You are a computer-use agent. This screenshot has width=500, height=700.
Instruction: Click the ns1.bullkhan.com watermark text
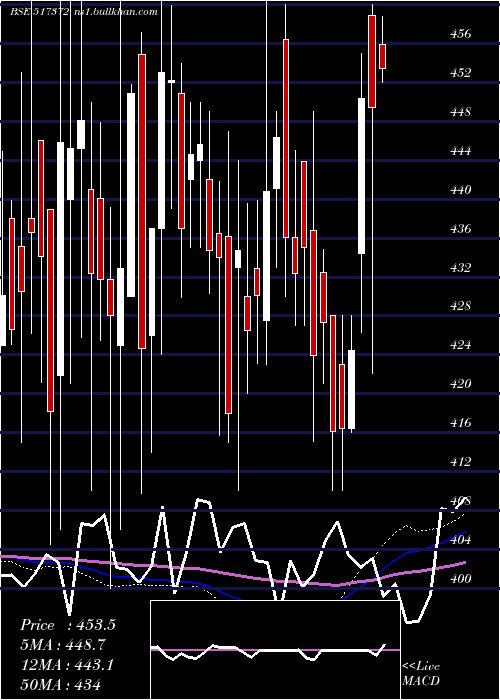(114, 12)
